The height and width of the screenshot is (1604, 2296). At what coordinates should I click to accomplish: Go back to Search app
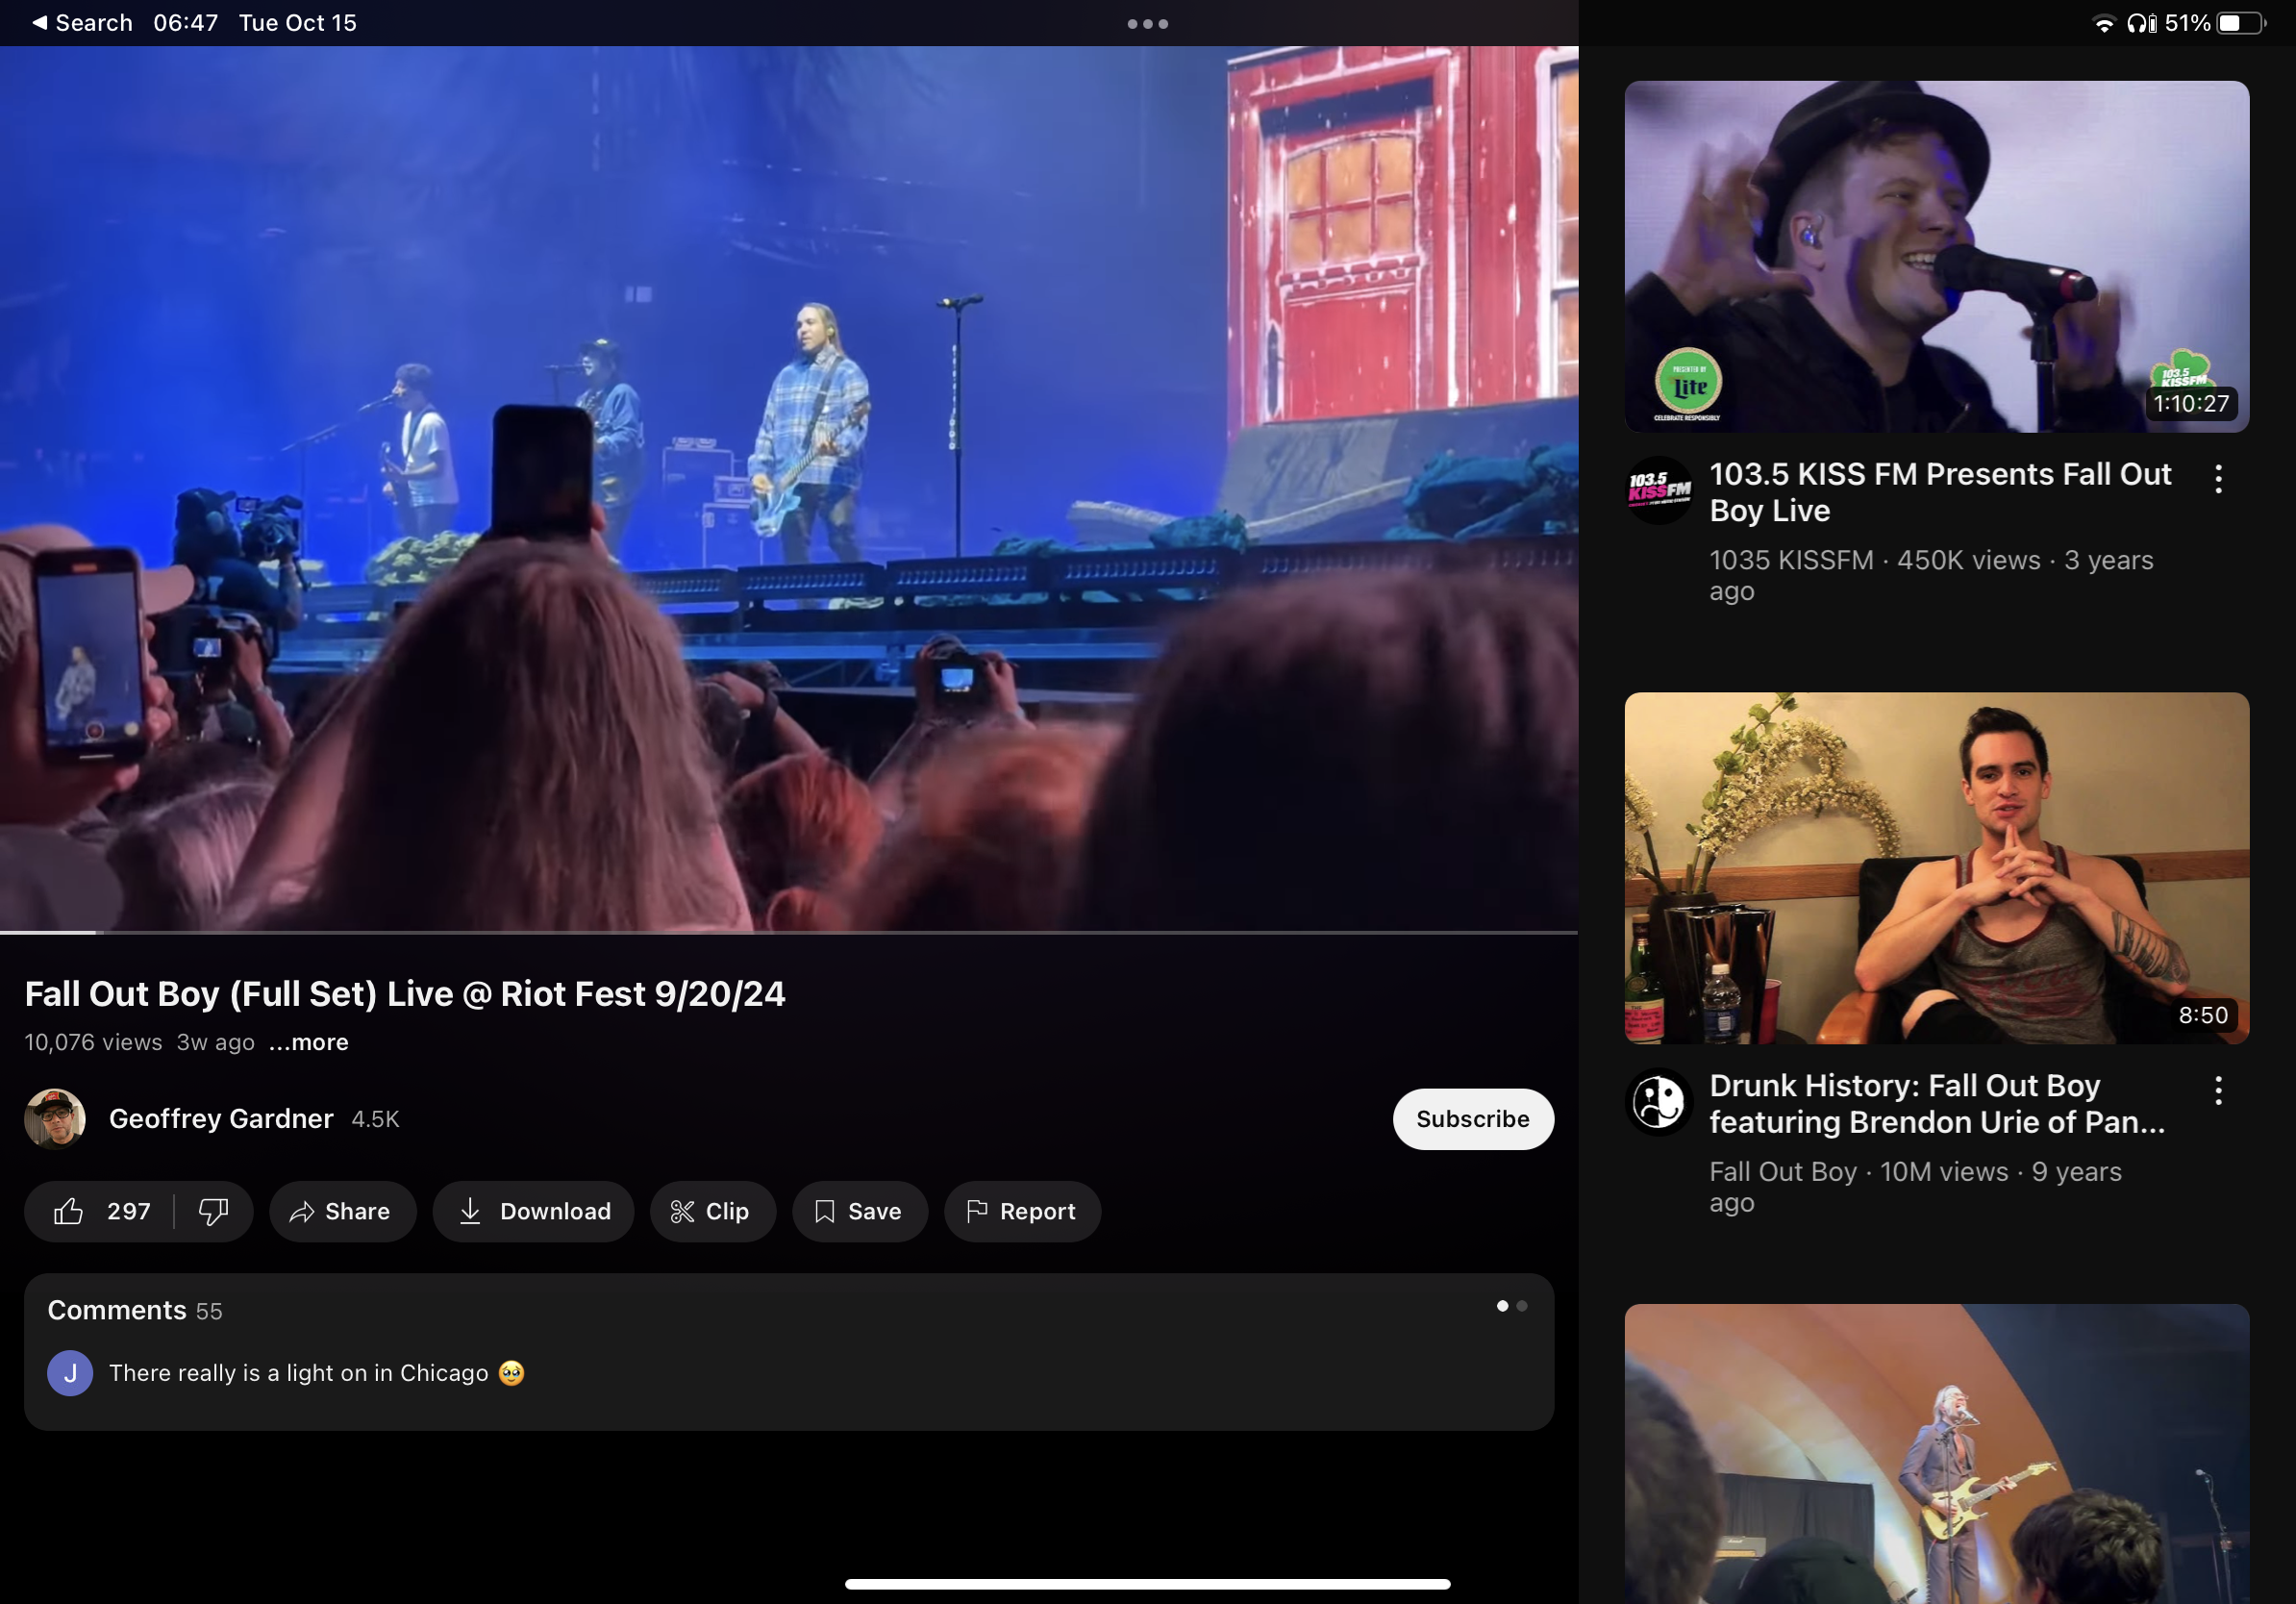[x=83, y=23]
